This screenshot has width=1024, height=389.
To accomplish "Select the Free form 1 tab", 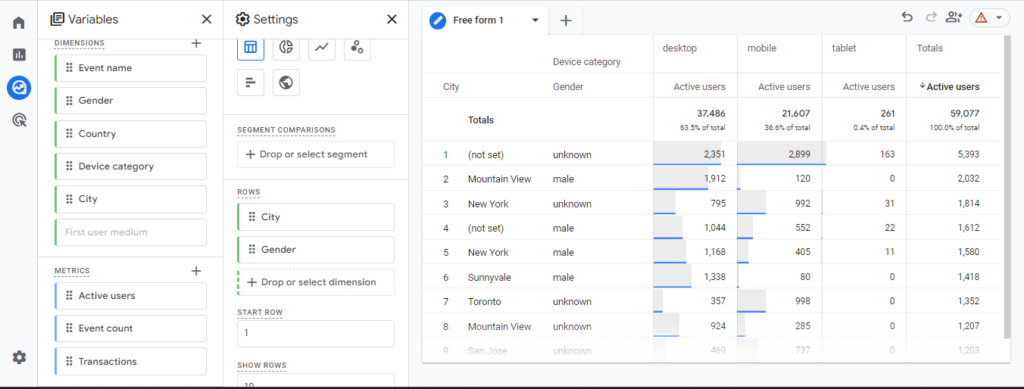I will pyautogui.click(x=486, y=20).
